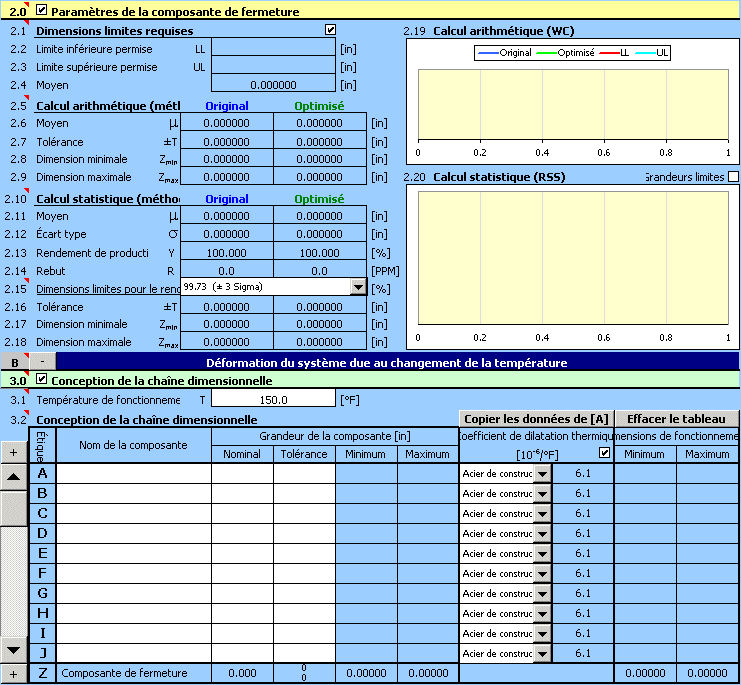
Task: Open material dropdown for row E
Action: point(543,554)
